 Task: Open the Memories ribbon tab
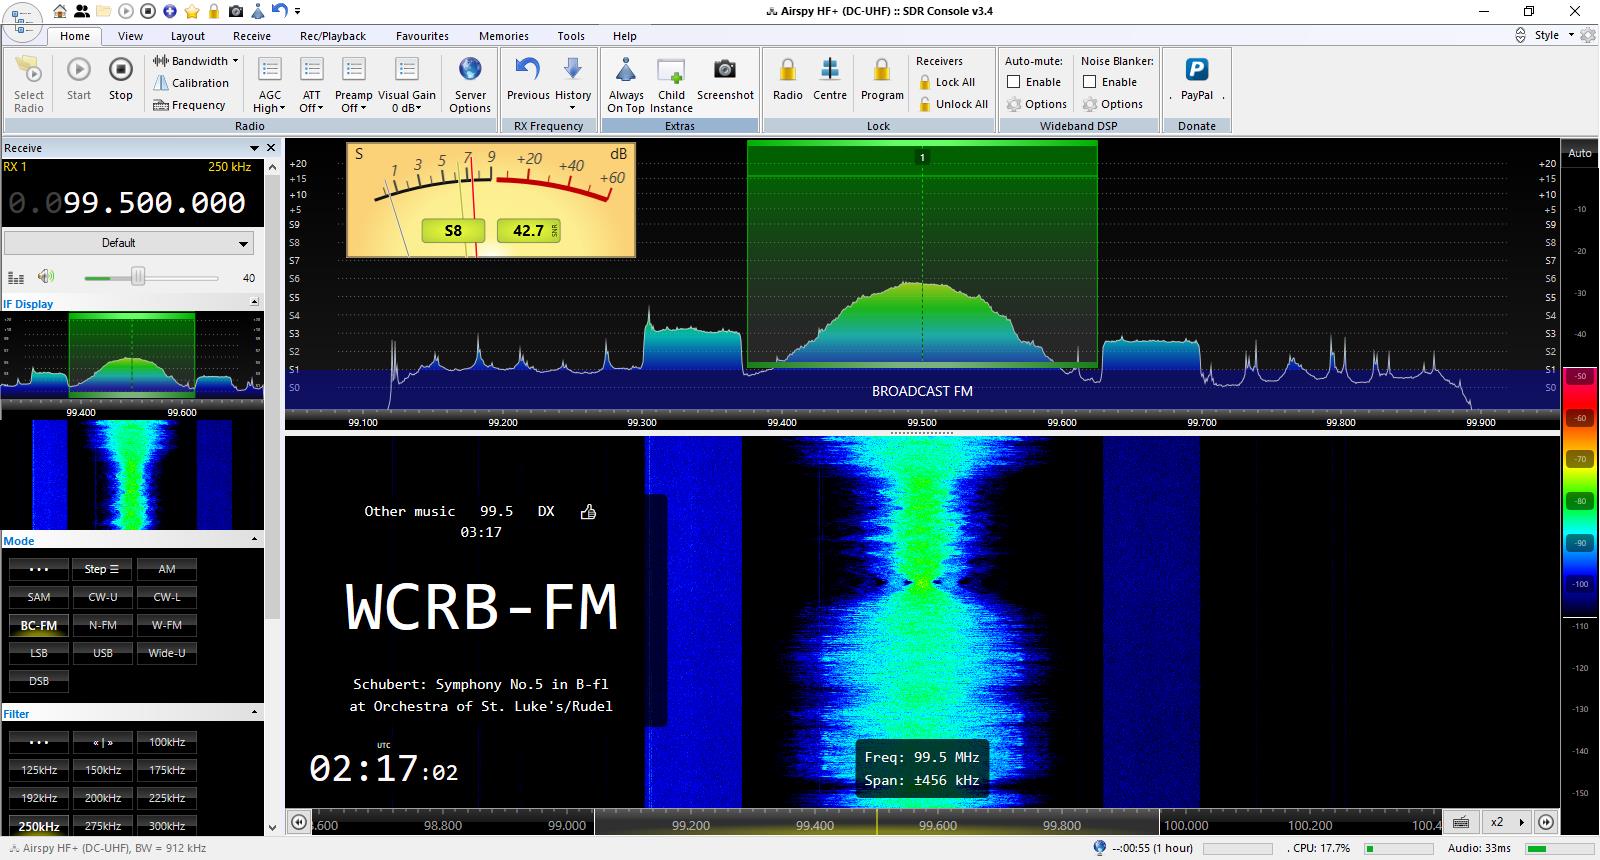[504, 36]
